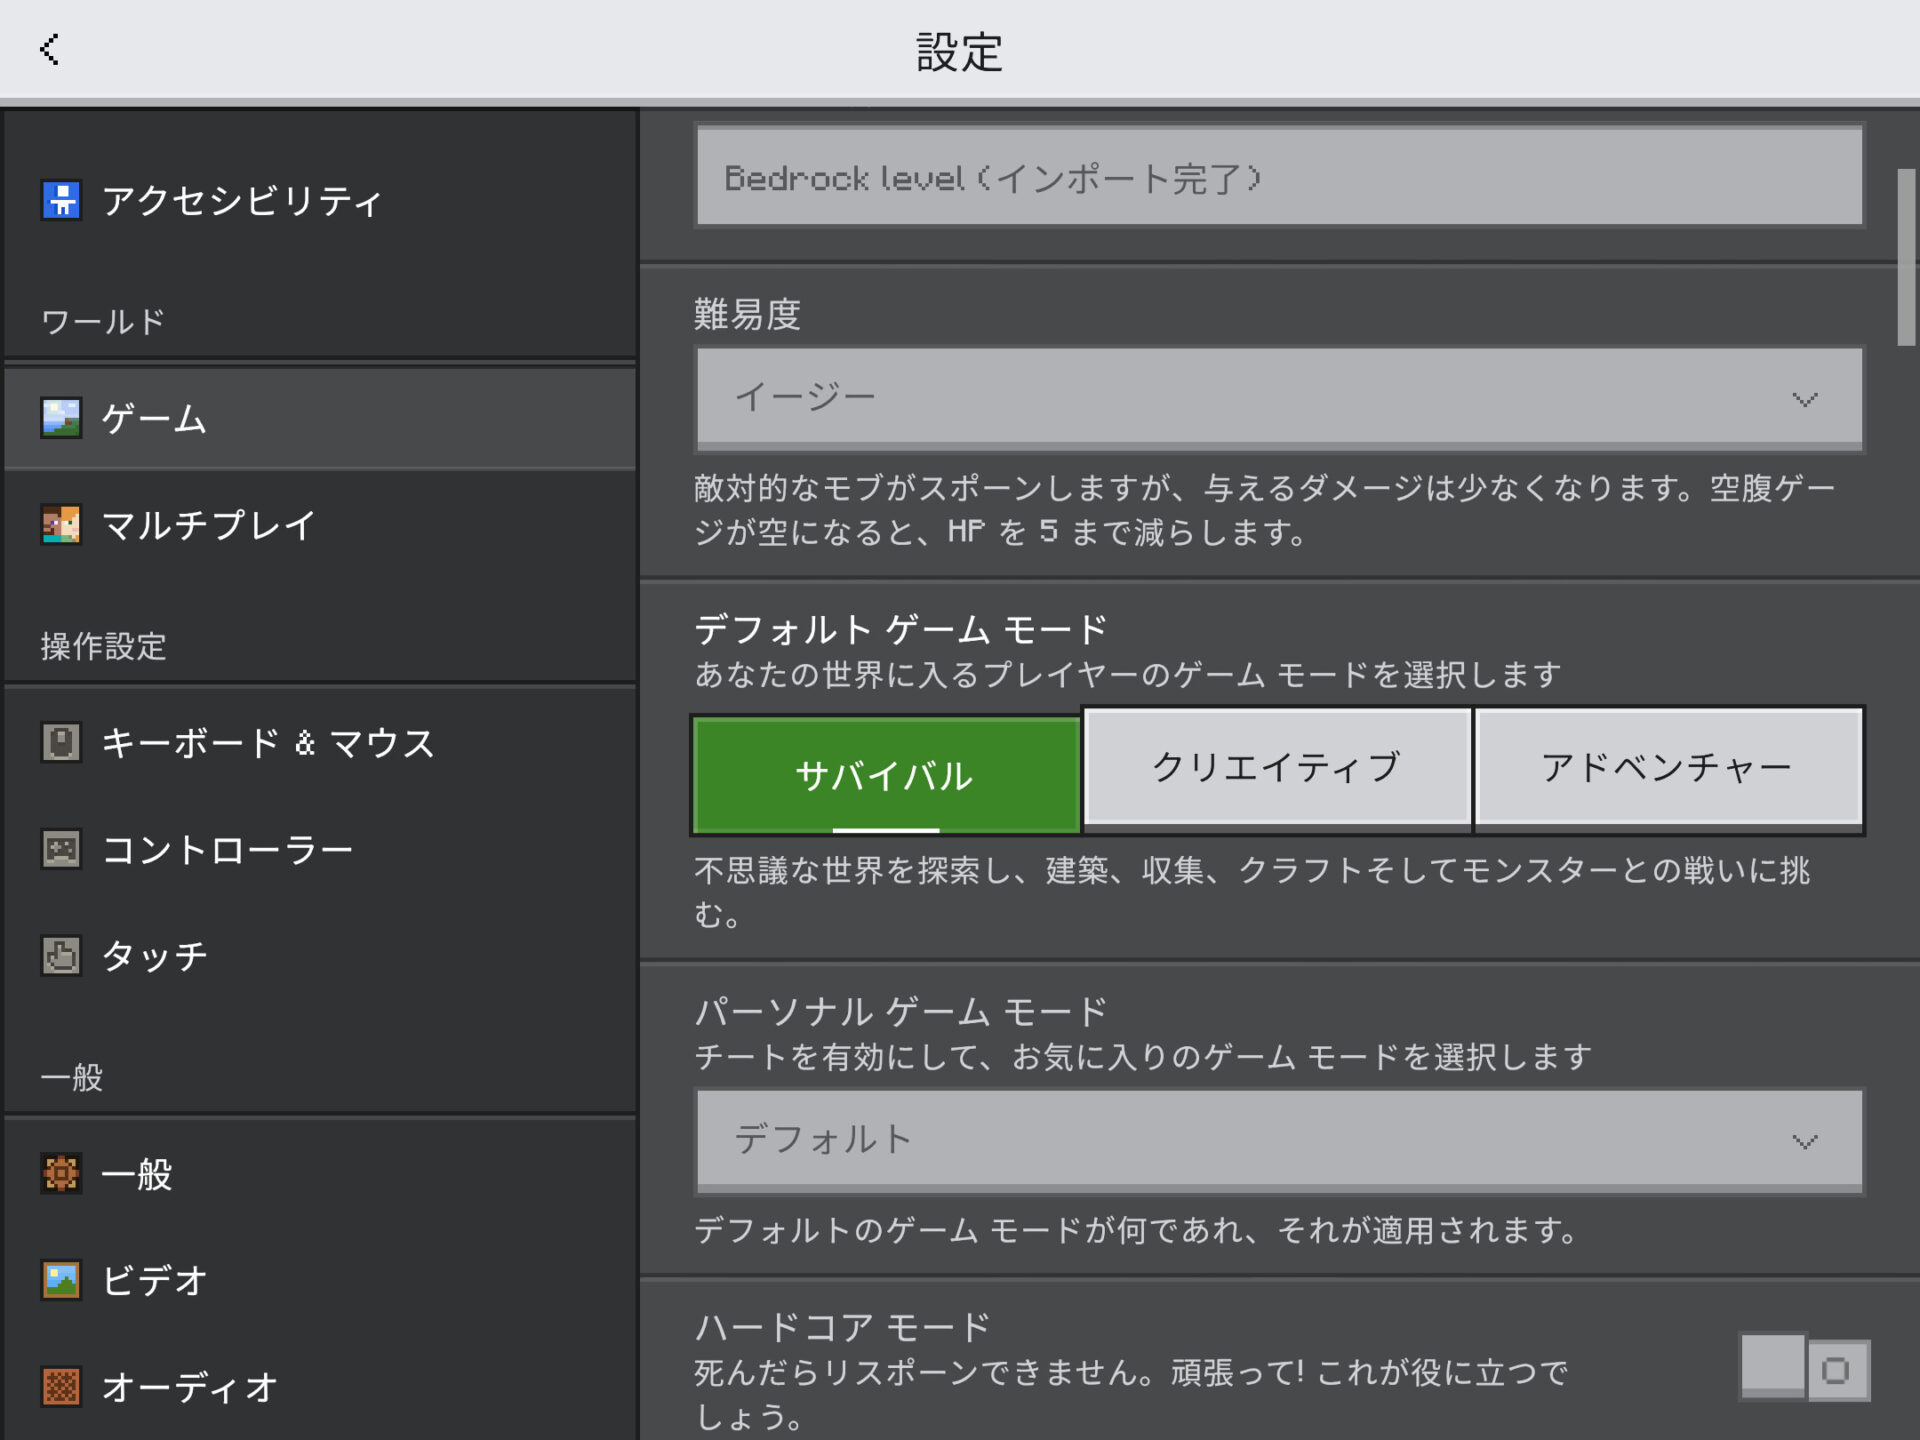Click the Bedrock level world name field
The height and width of the screenshot is (1440, 1920).
(1278, 178)
